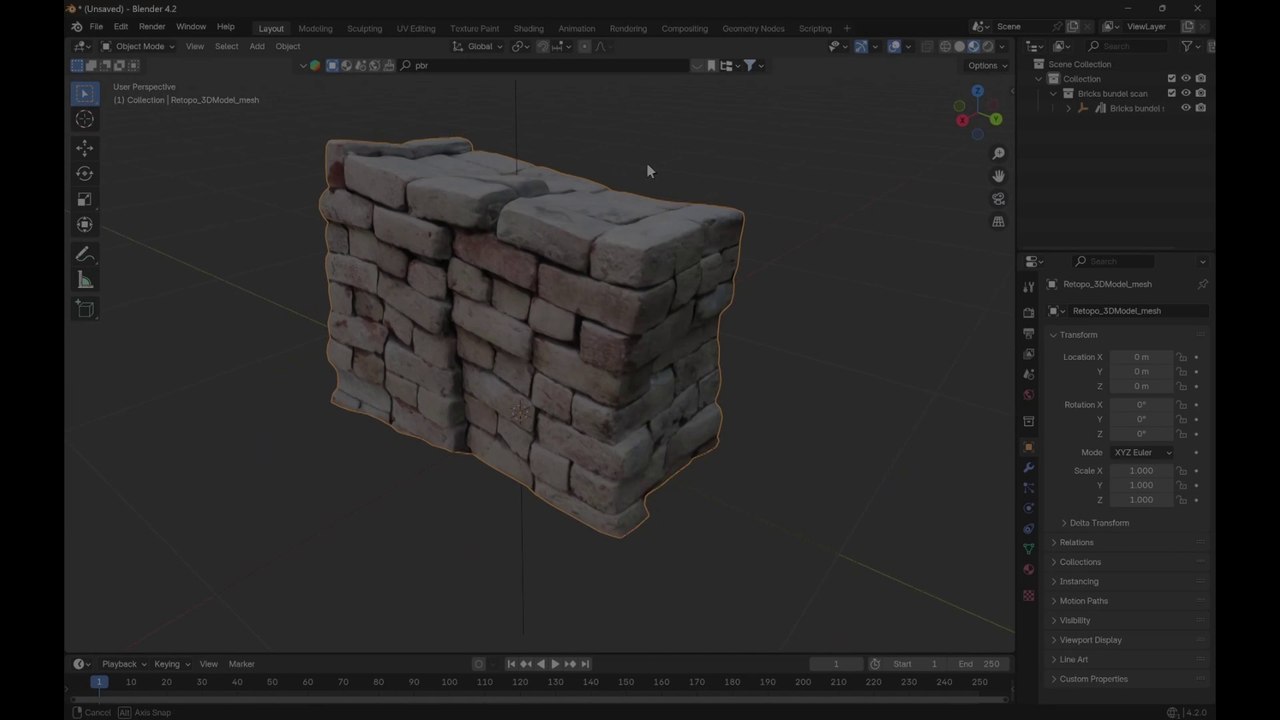
Task: Select the Add Cube tool
Action: coord(85,310)
